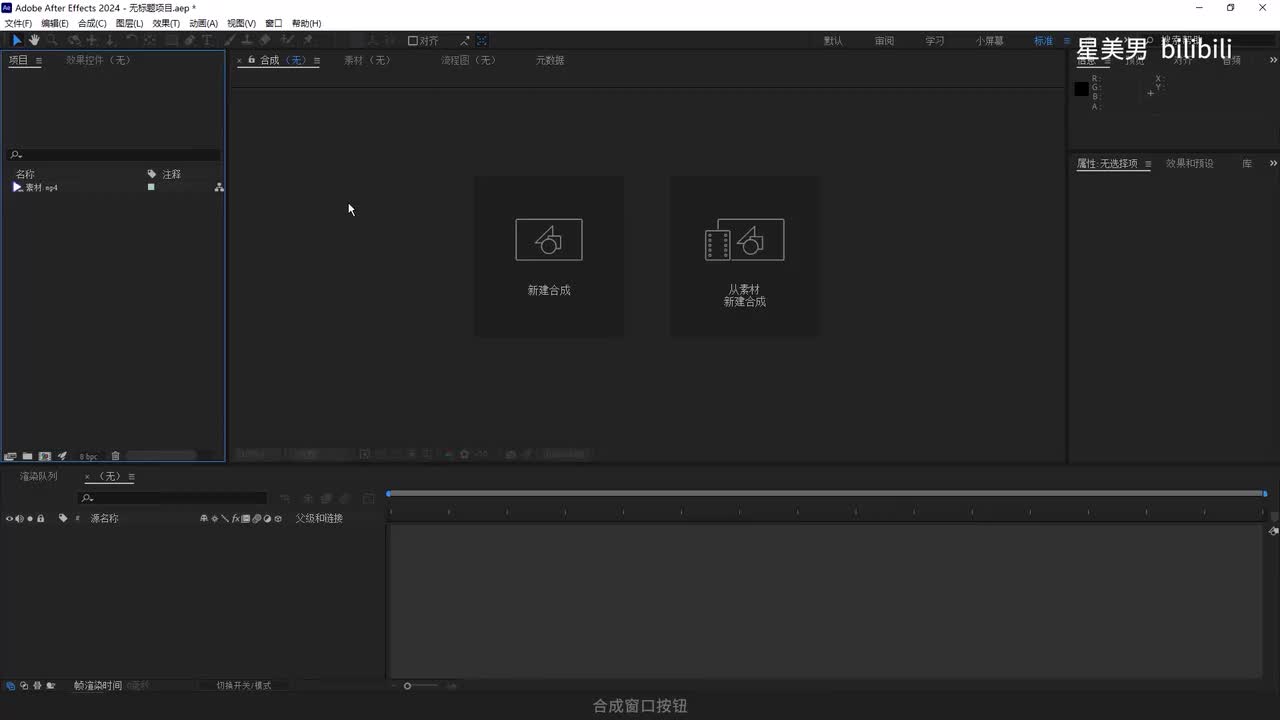
Task: Click the motion blur switch column icon
Action: [256, 518]
